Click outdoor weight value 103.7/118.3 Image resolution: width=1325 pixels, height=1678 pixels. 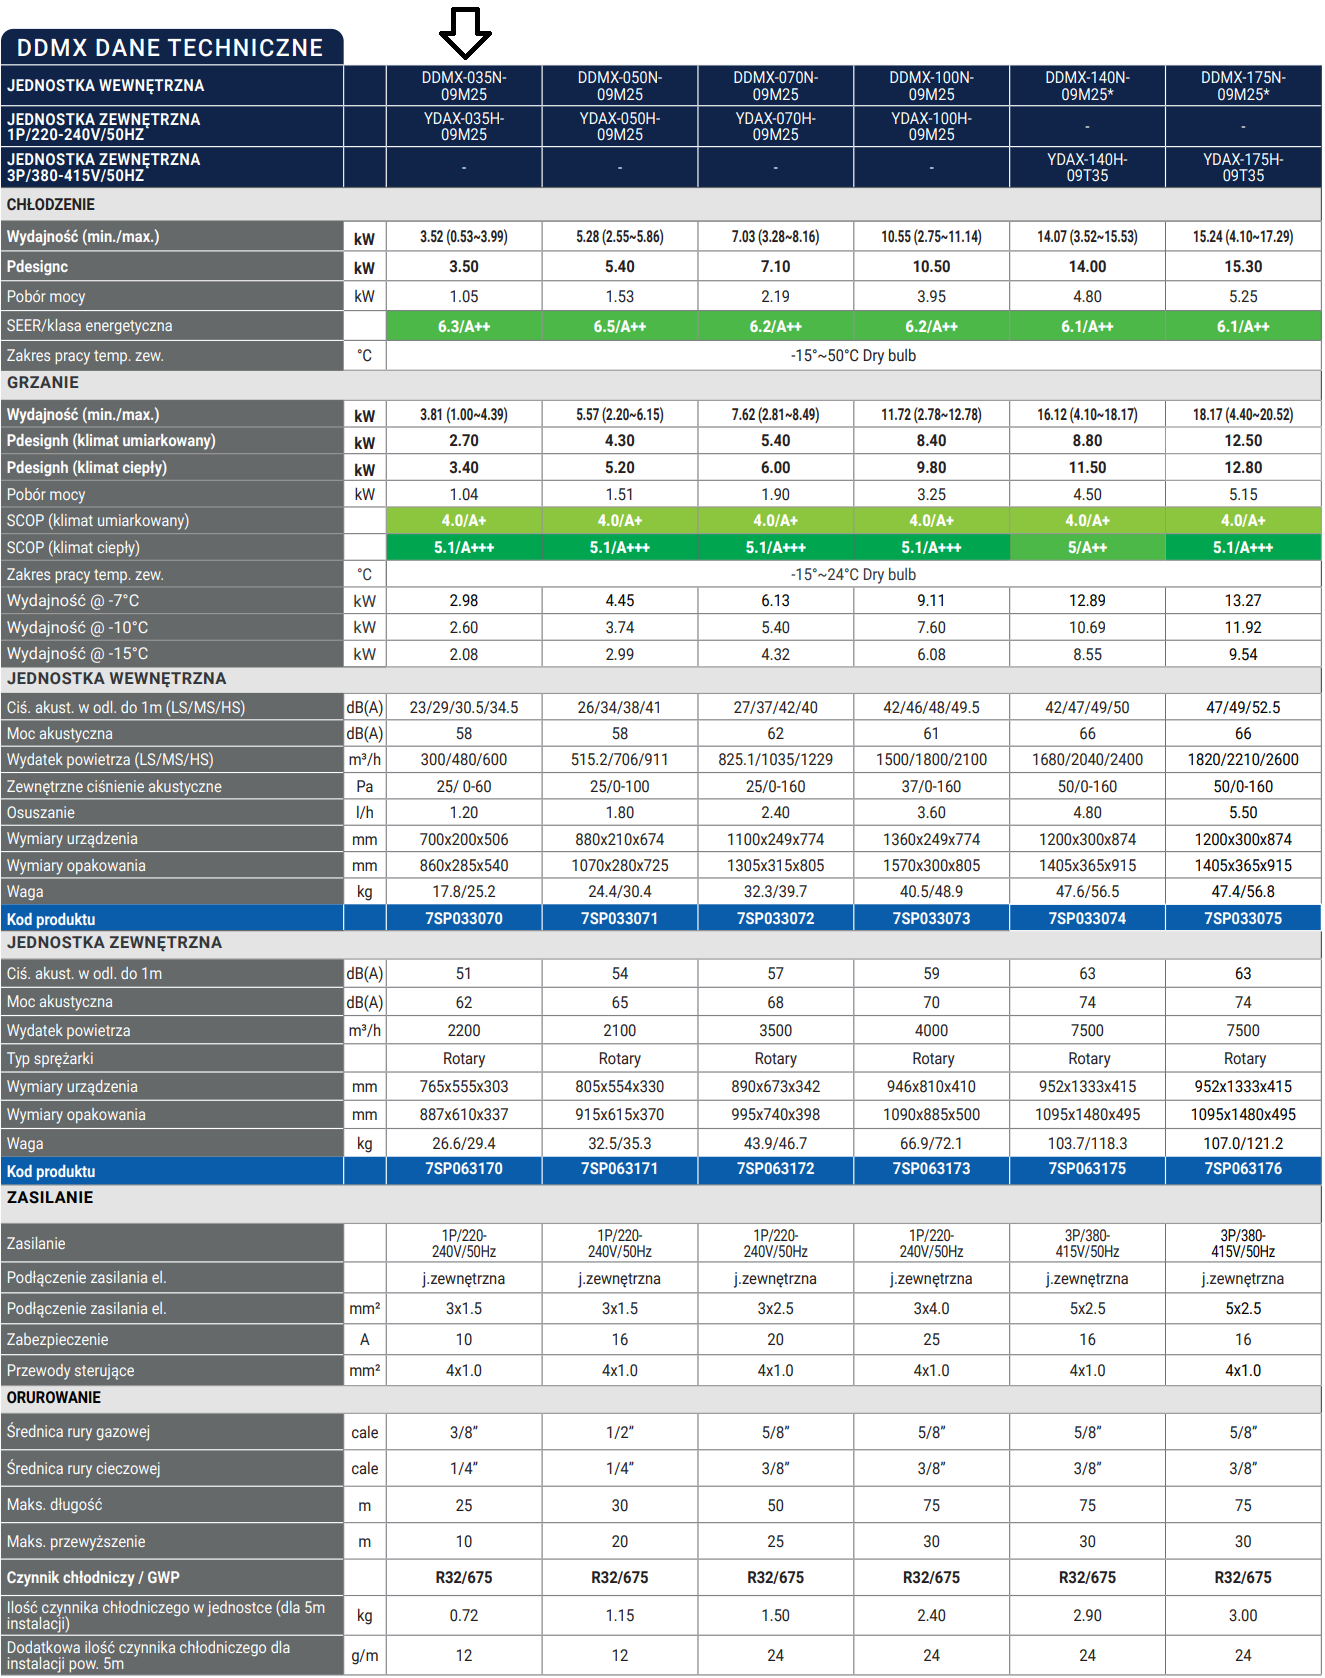[x=1088, y=1144]
